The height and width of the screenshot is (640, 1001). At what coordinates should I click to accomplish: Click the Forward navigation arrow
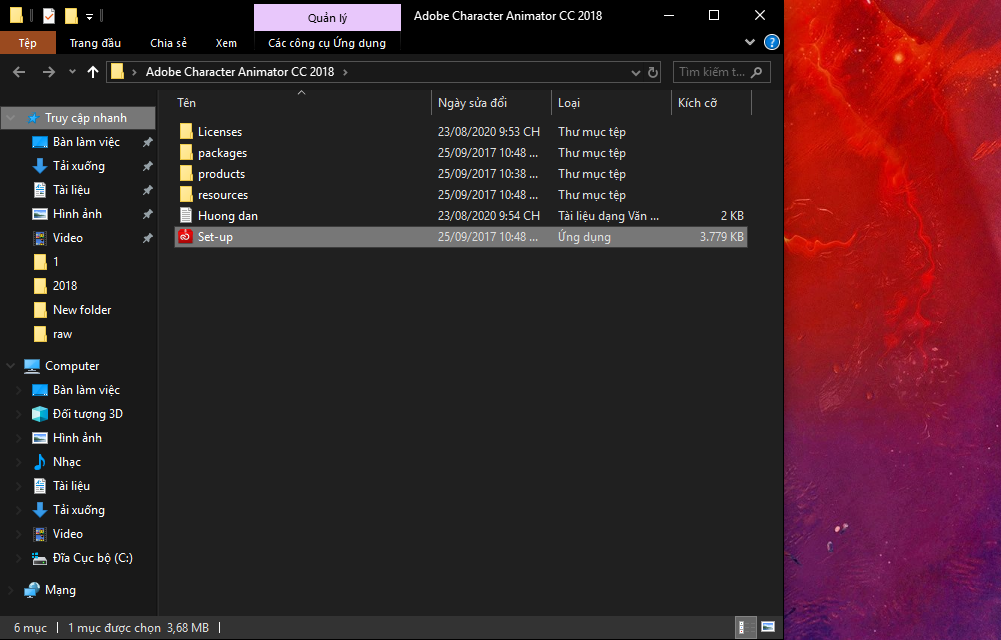click(49, 72)
